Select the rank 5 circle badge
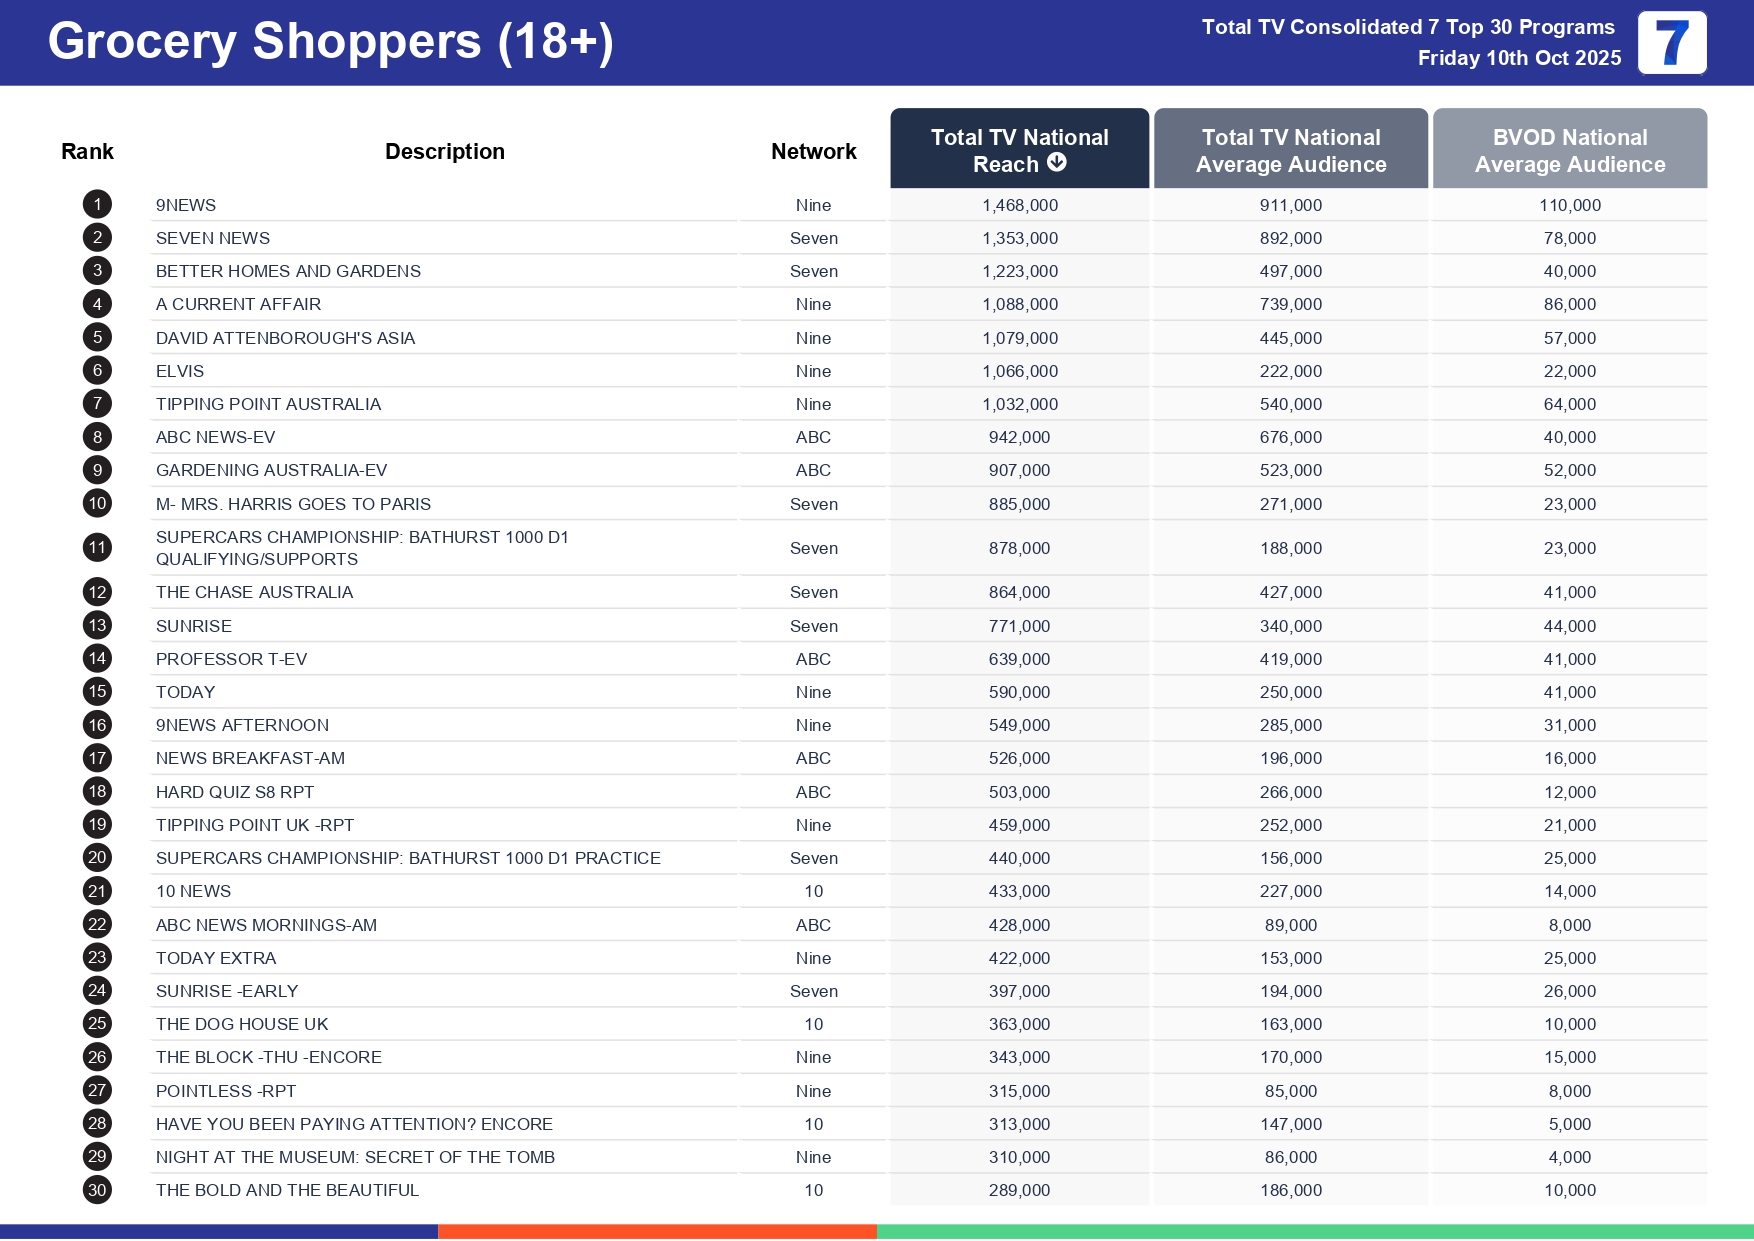The image size is (1754, 1241). pyautogui.click(x=97, y=338)
